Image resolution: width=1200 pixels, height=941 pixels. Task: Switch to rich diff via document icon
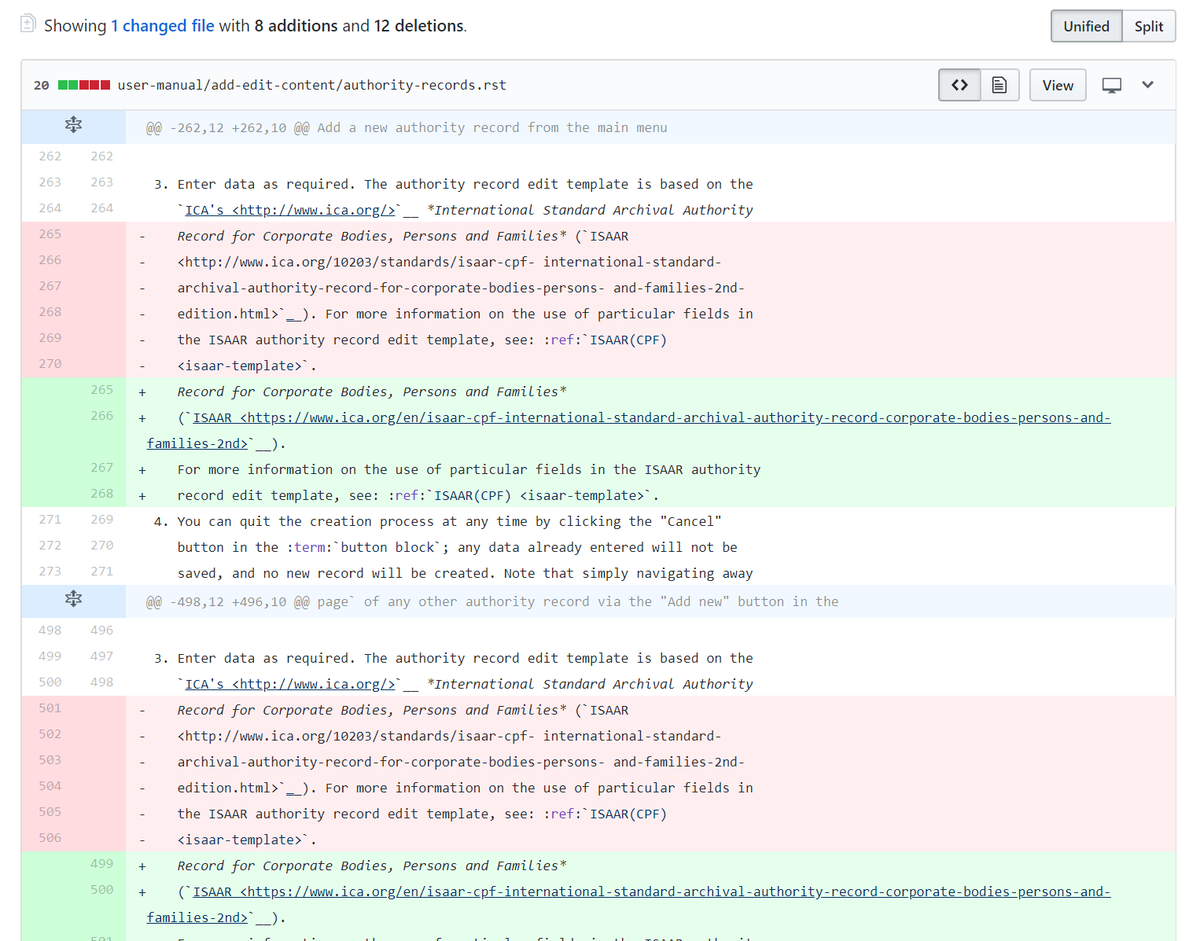(999, 85)
